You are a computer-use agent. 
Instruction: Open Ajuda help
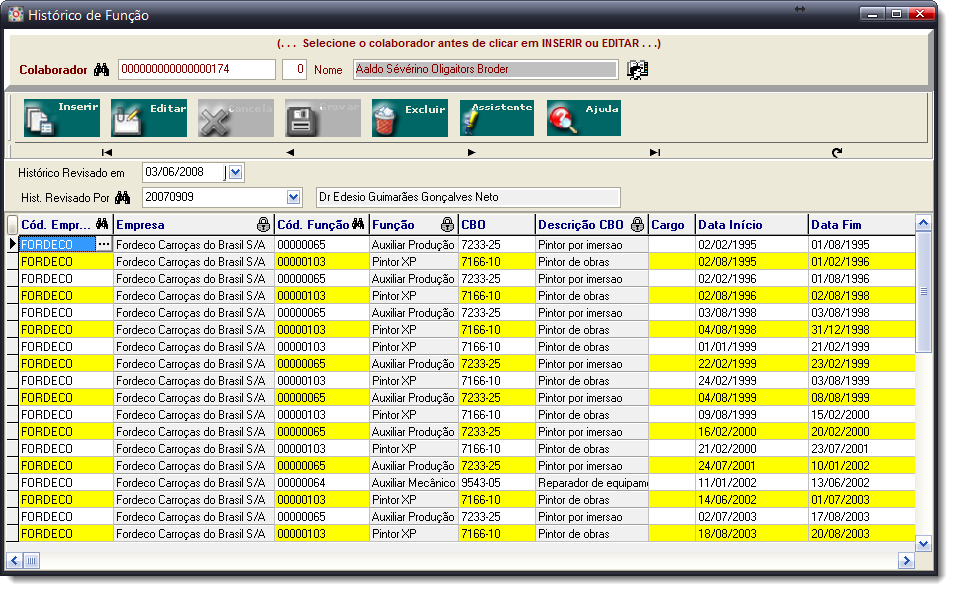pyautogui.click(x=583, y=118)
